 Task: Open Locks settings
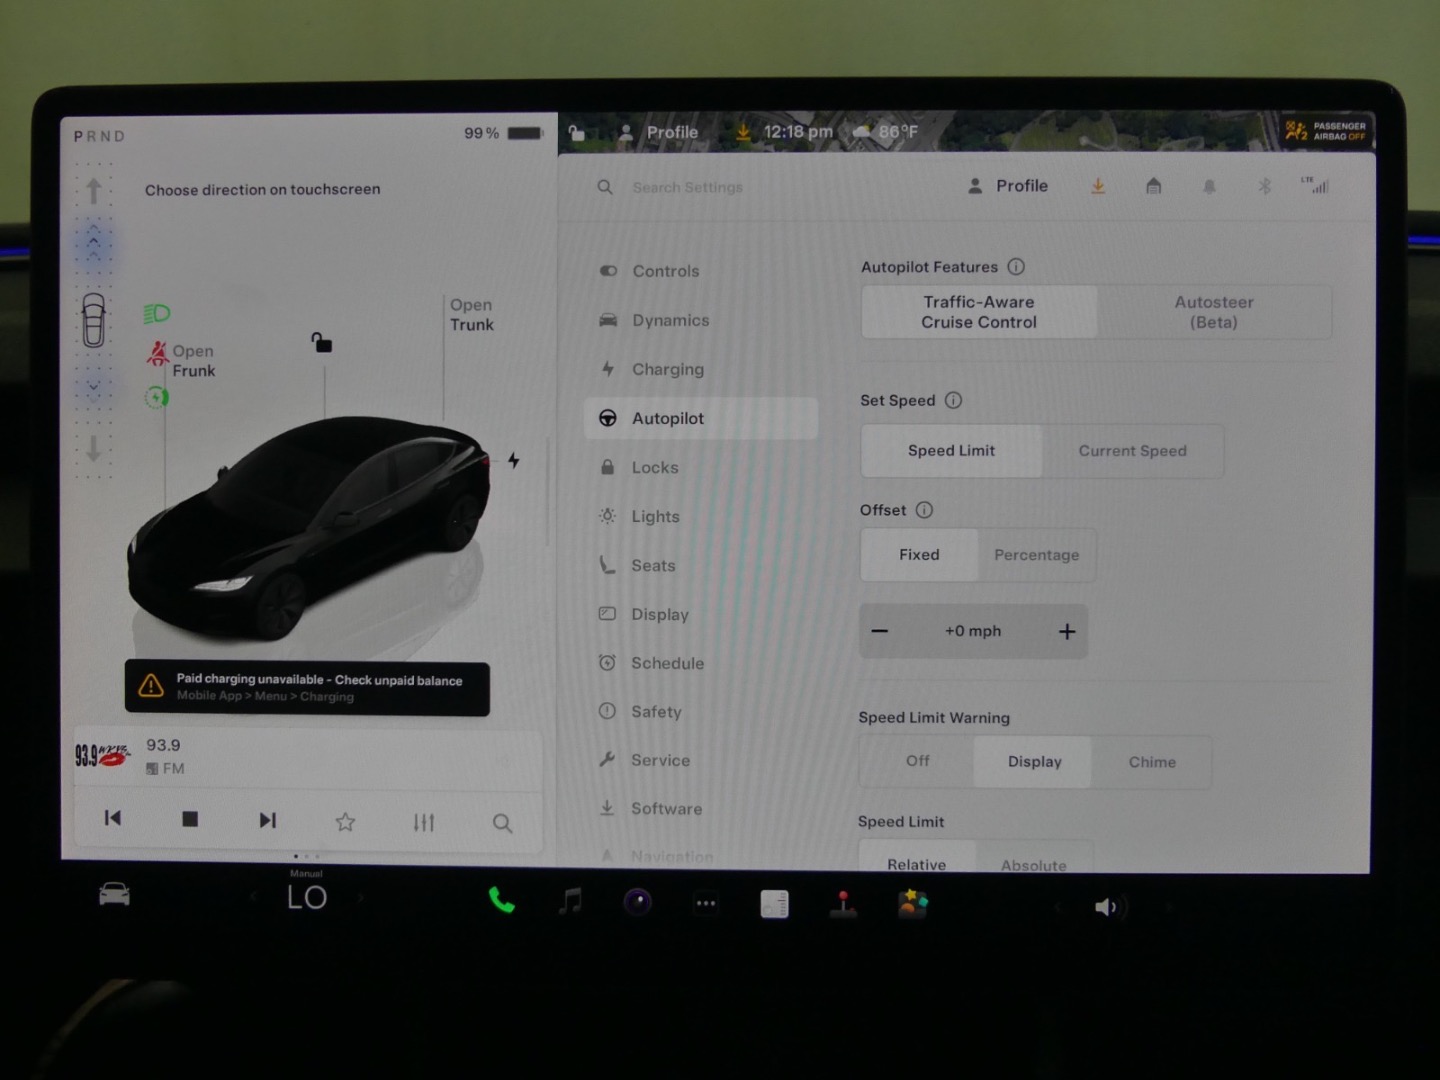701,467
